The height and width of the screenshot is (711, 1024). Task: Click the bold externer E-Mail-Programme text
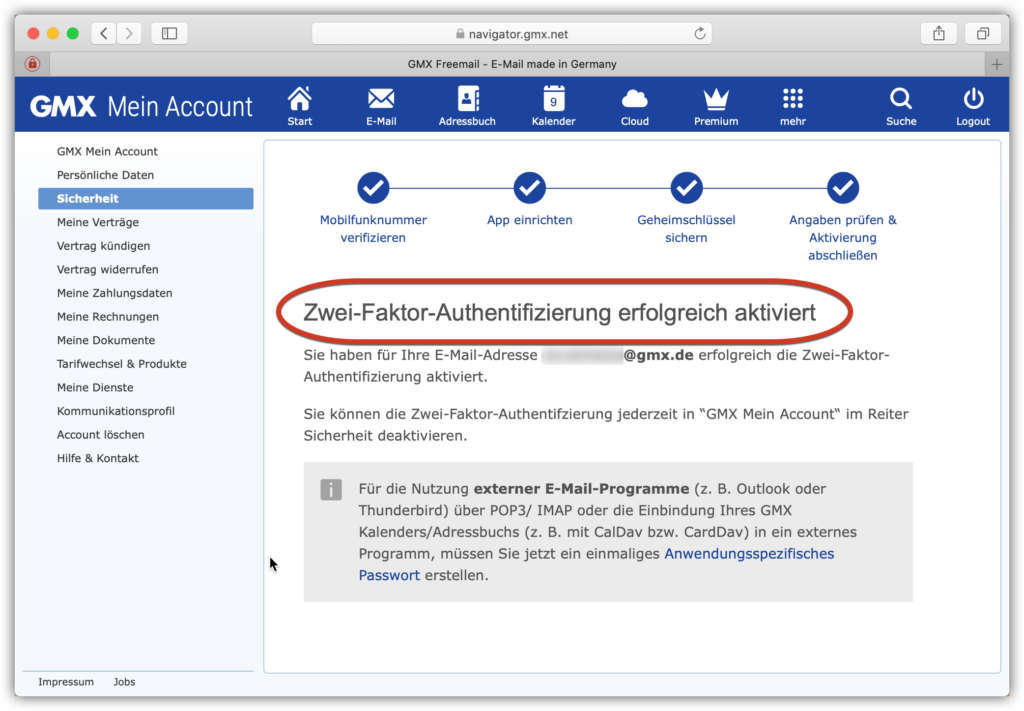[x=581, y=489]
